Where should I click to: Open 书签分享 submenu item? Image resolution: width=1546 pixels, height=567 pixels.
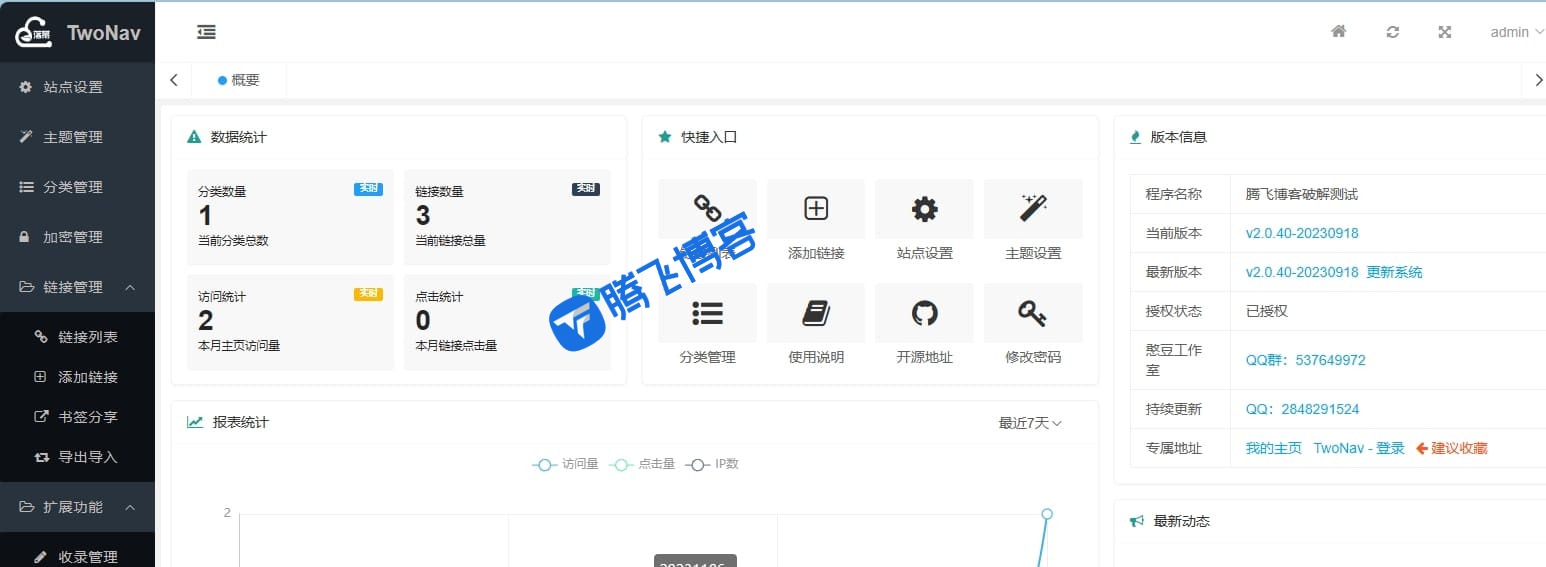click(x=77, y=417)
